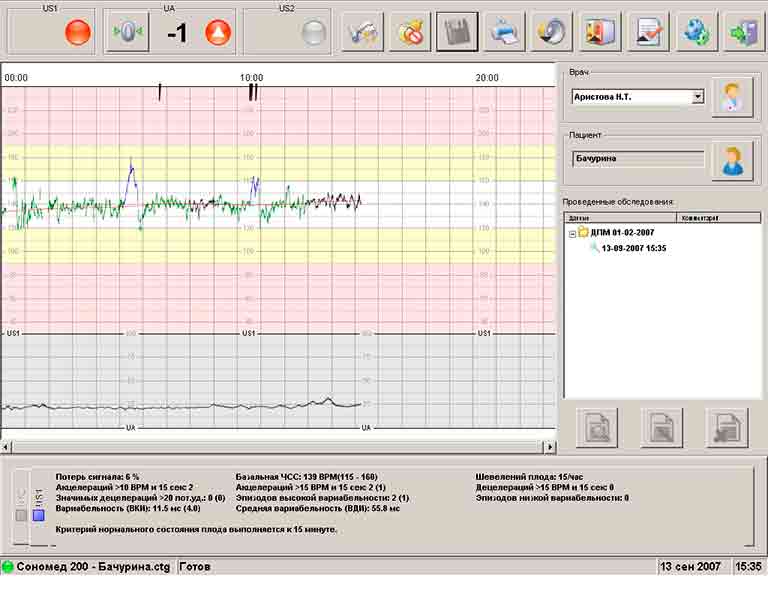Click the Бачурина patient name field
768x599 pixels.
coord(638,158)
